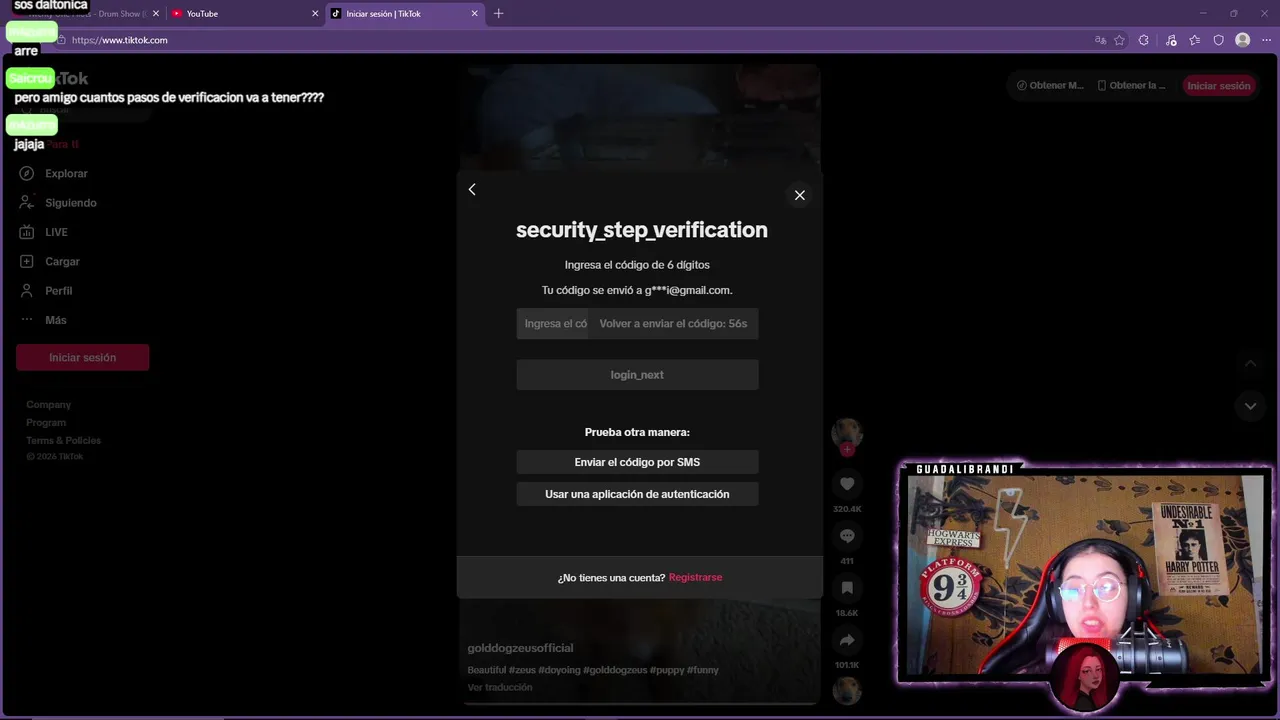Close the TikTok tab
Screen dimensions: 1280x720
coord(475,14)
